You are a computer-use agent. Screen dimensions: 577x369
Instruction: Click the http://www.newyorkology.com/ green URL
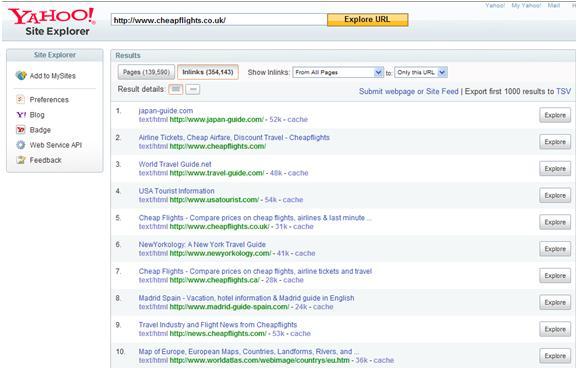[x=220, y=253]
